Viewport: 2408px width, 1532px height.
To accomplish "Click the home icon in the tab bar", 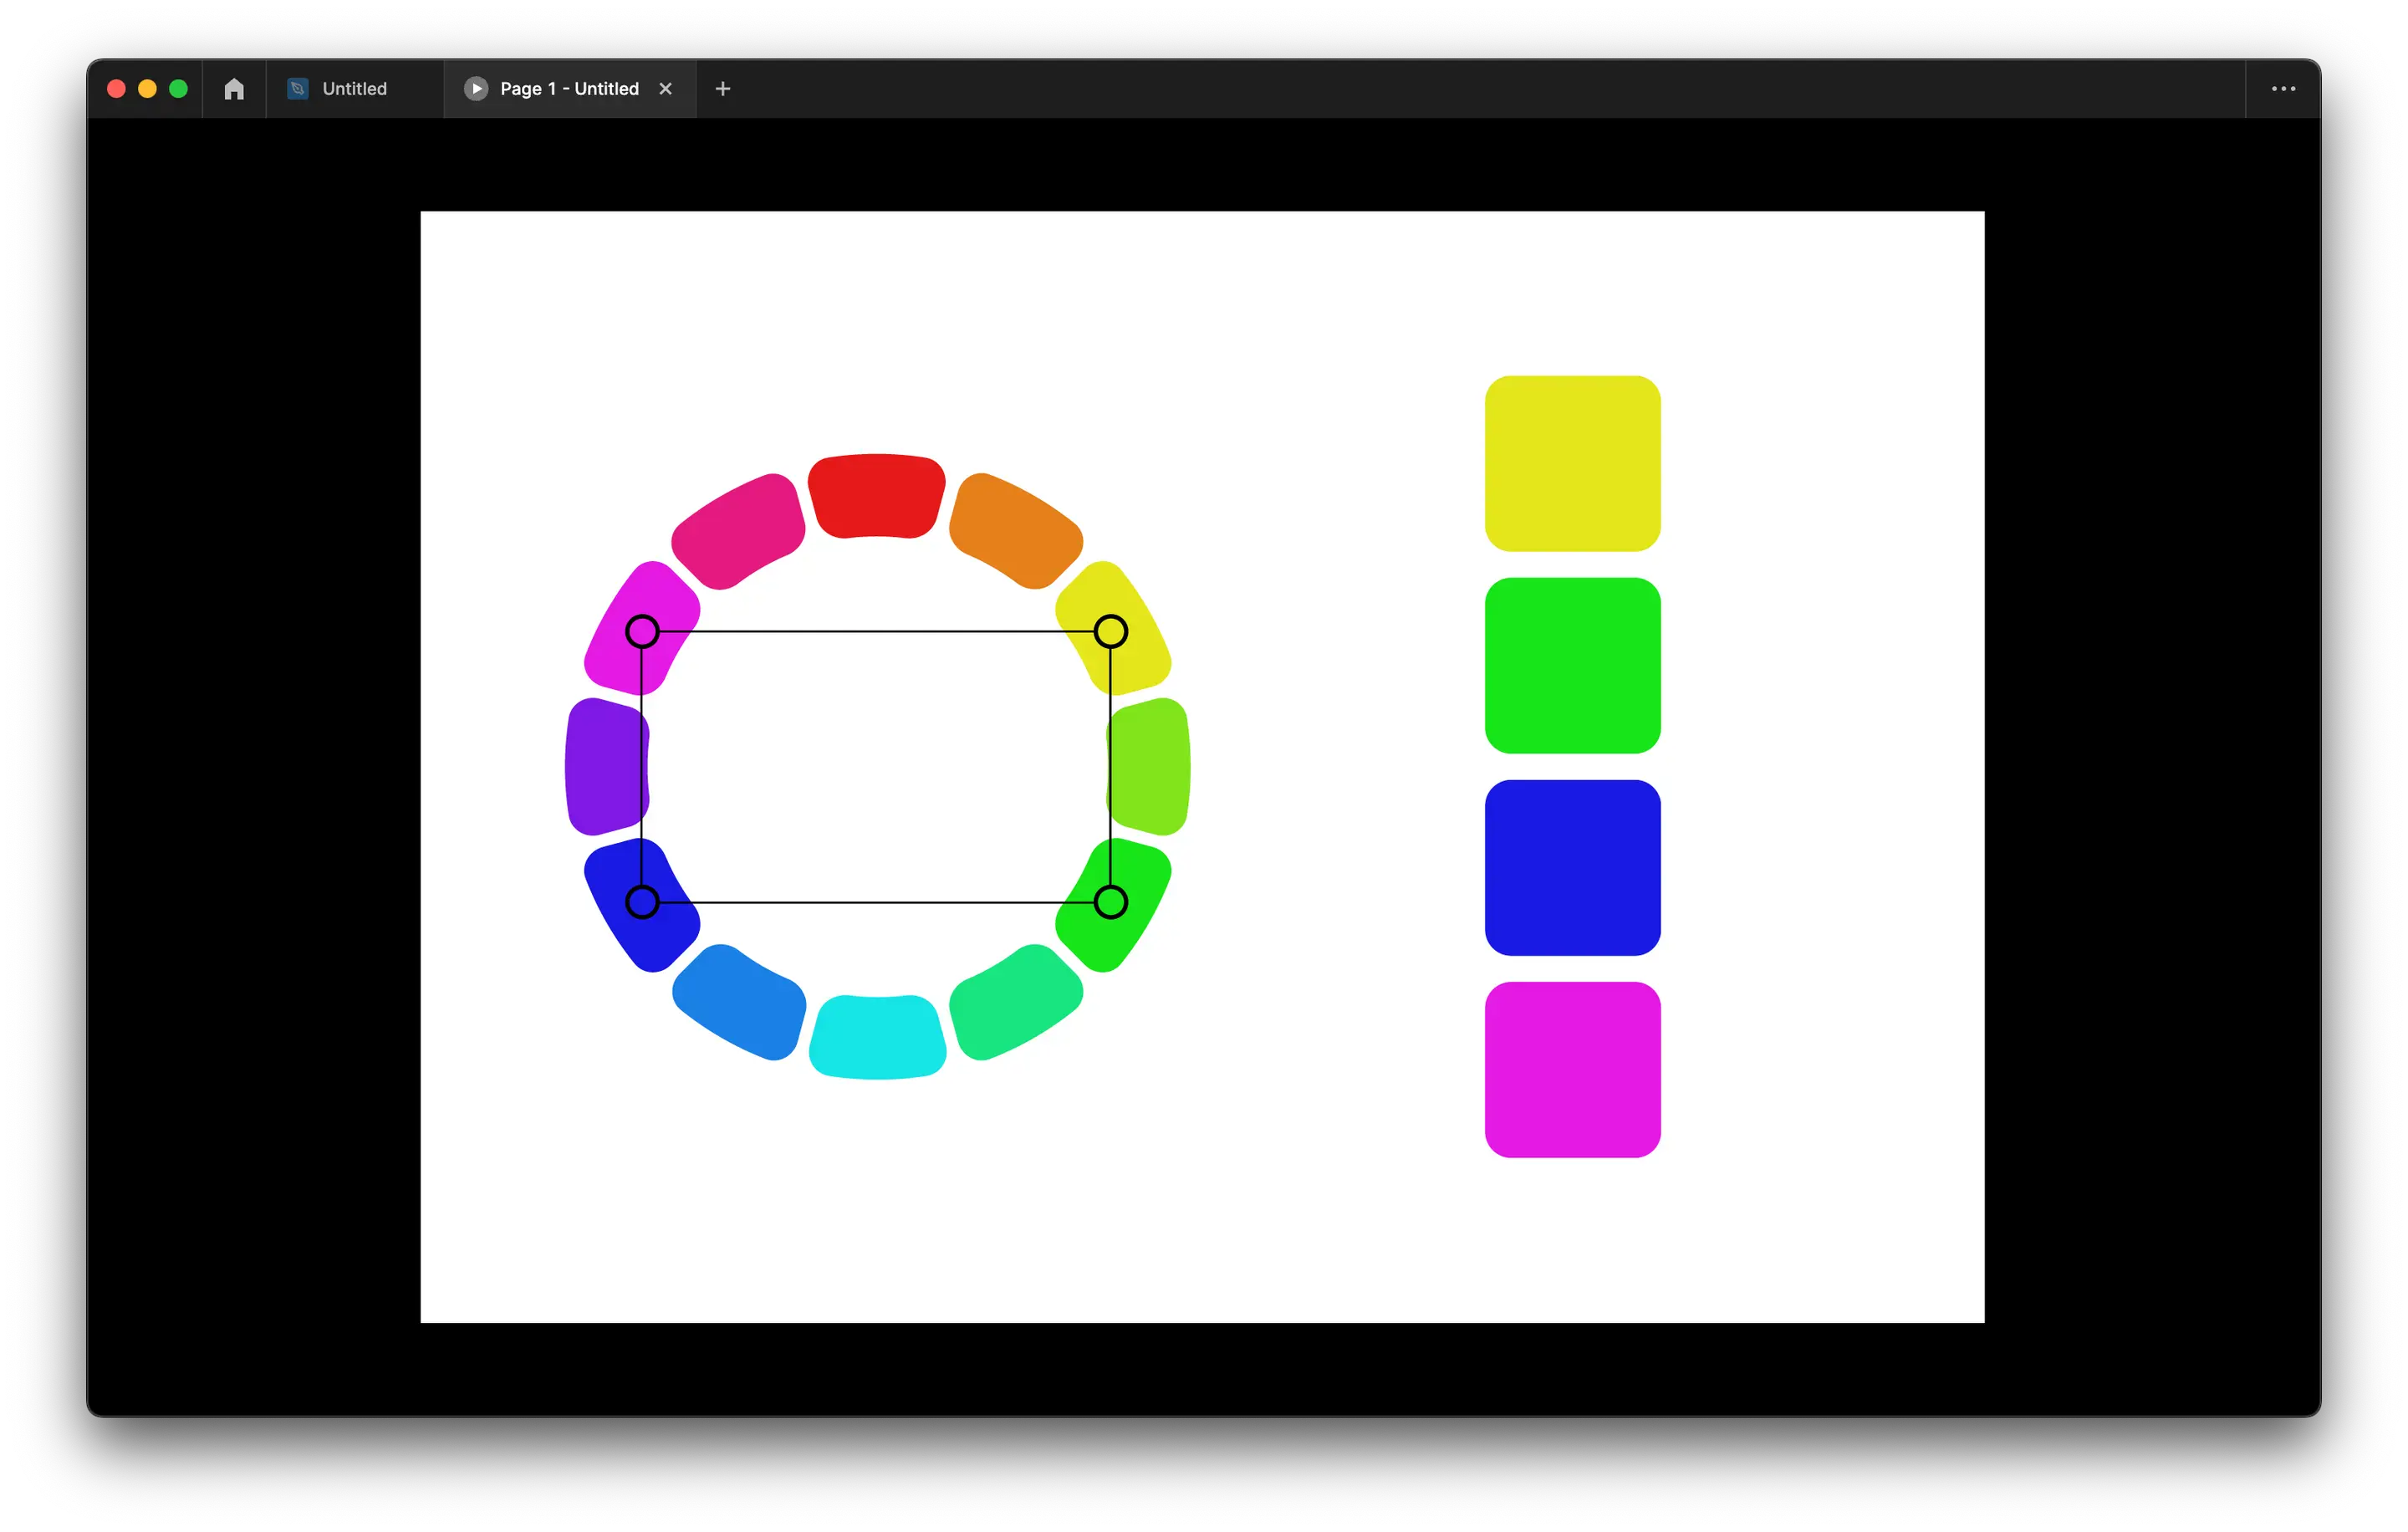I will [234, 89].
